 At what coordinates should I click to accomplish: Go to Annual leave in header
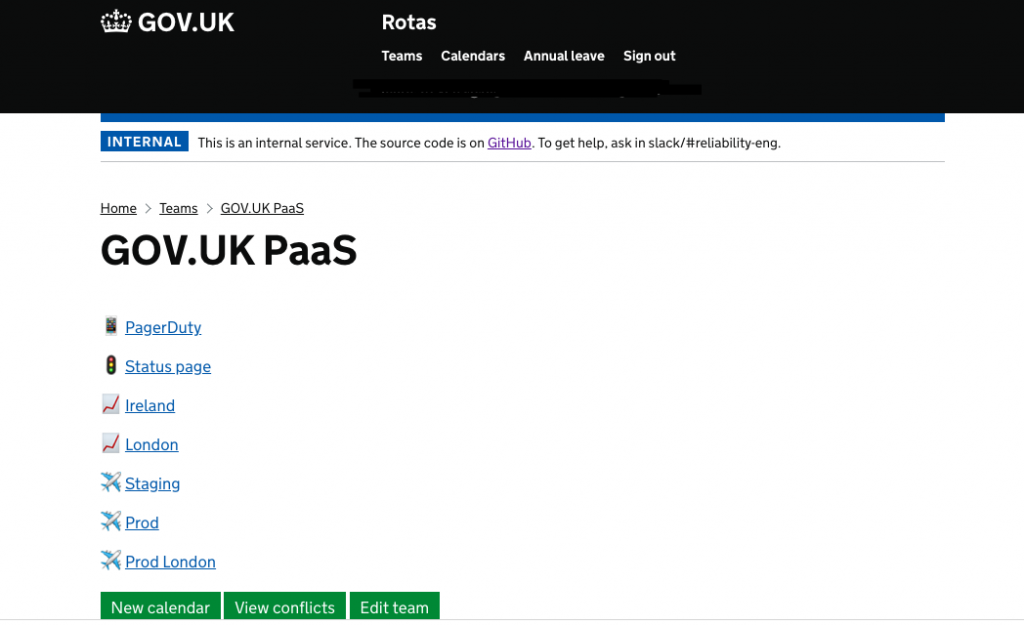[x=564, y=56]
